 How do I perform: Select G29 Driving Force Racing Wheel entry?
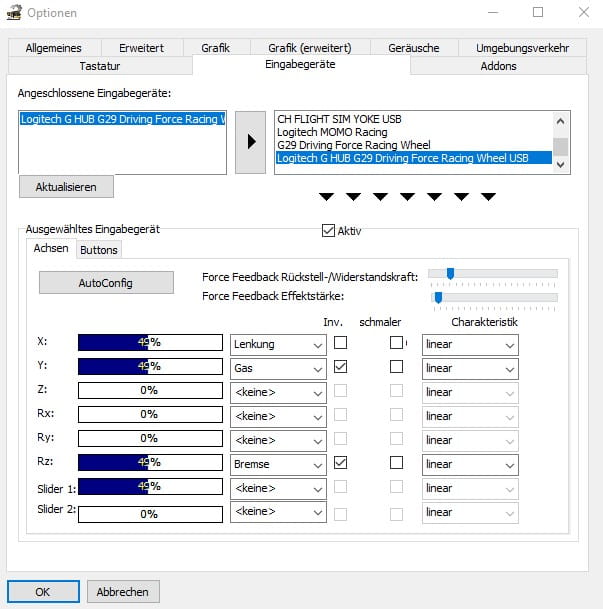tap(354, 145)
